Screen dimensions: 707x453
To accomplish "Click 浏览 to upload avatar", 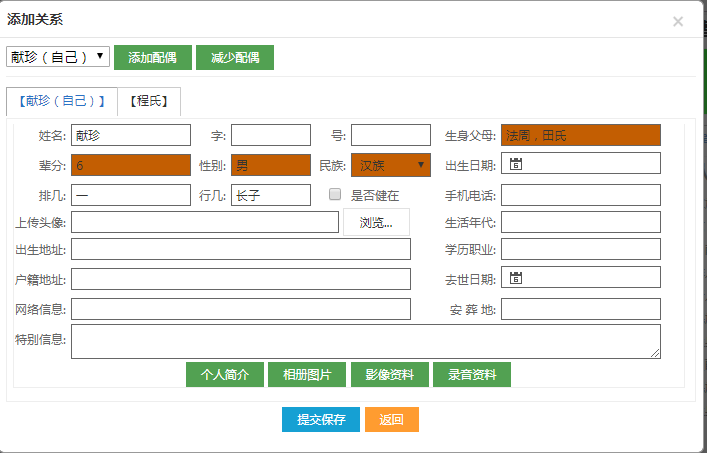I will click(x=376, y=222).
